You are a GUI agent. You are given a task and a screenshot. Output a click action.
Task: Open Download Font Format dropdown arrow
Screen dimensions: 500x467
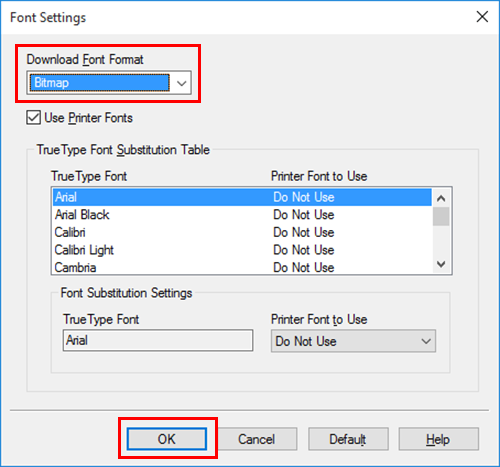[181, 83]
